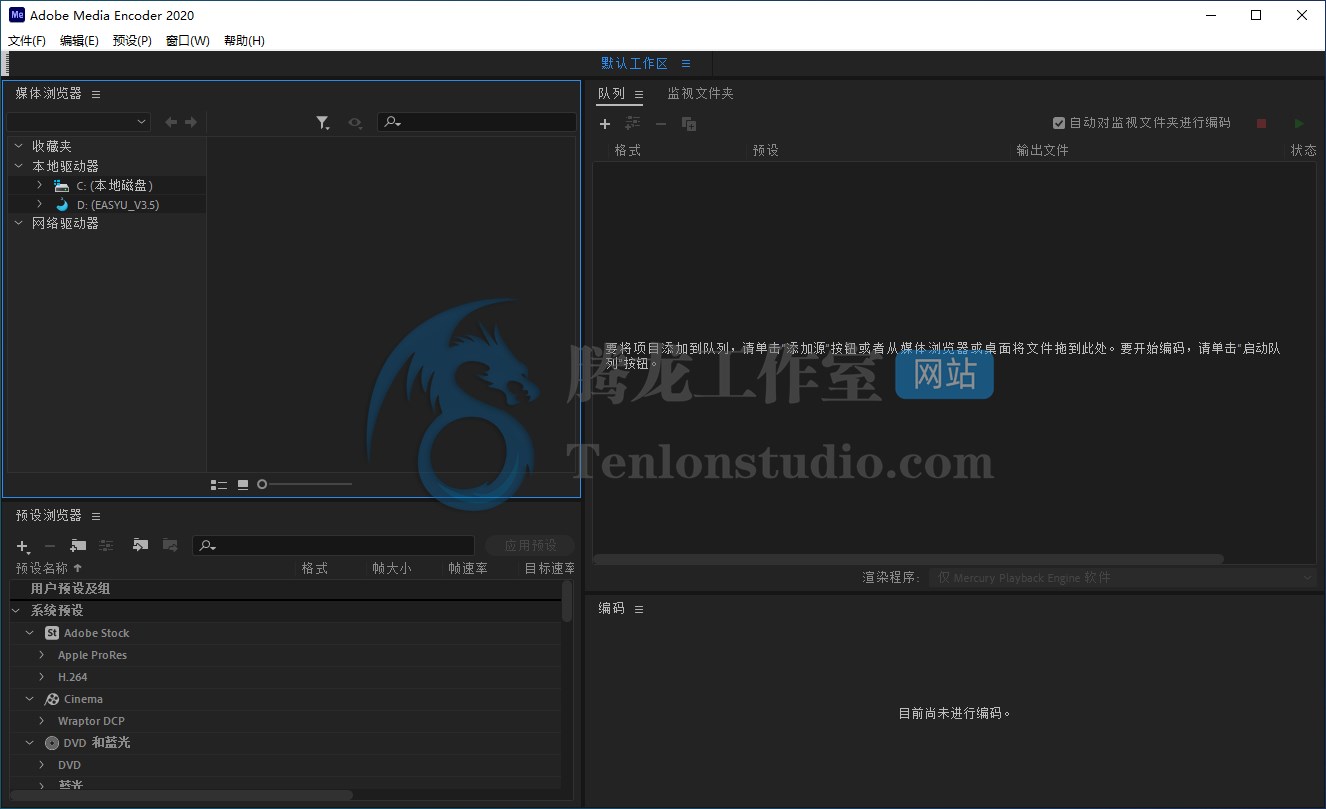
Task: Click export presets icon
Action: tap(170, 545)
